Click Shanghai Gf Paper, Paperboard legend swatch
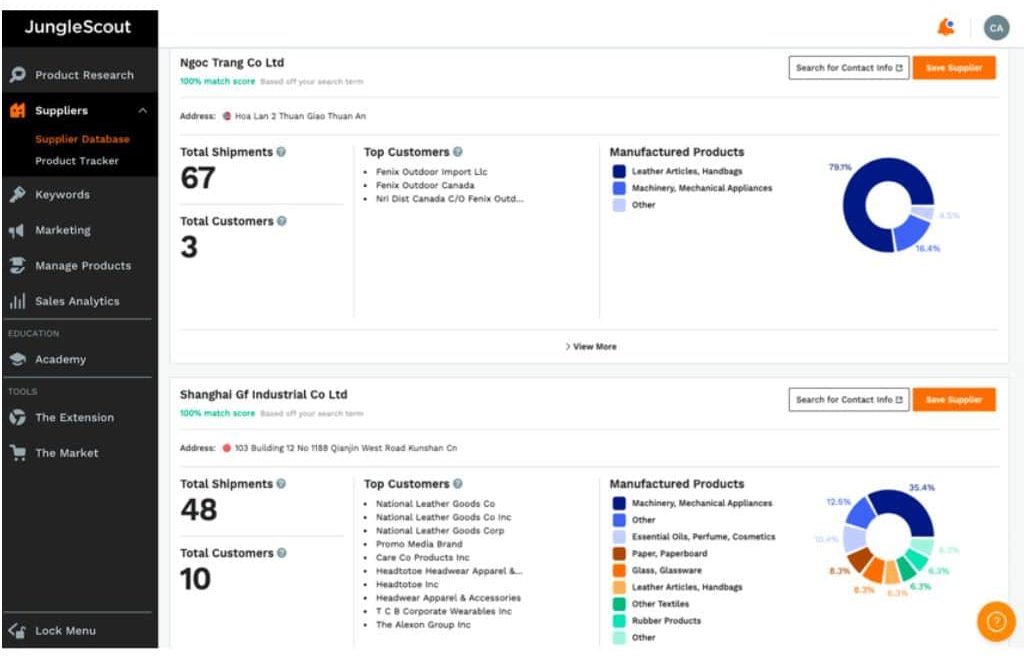The image size is (1024, 665). [x=619, y=553]
